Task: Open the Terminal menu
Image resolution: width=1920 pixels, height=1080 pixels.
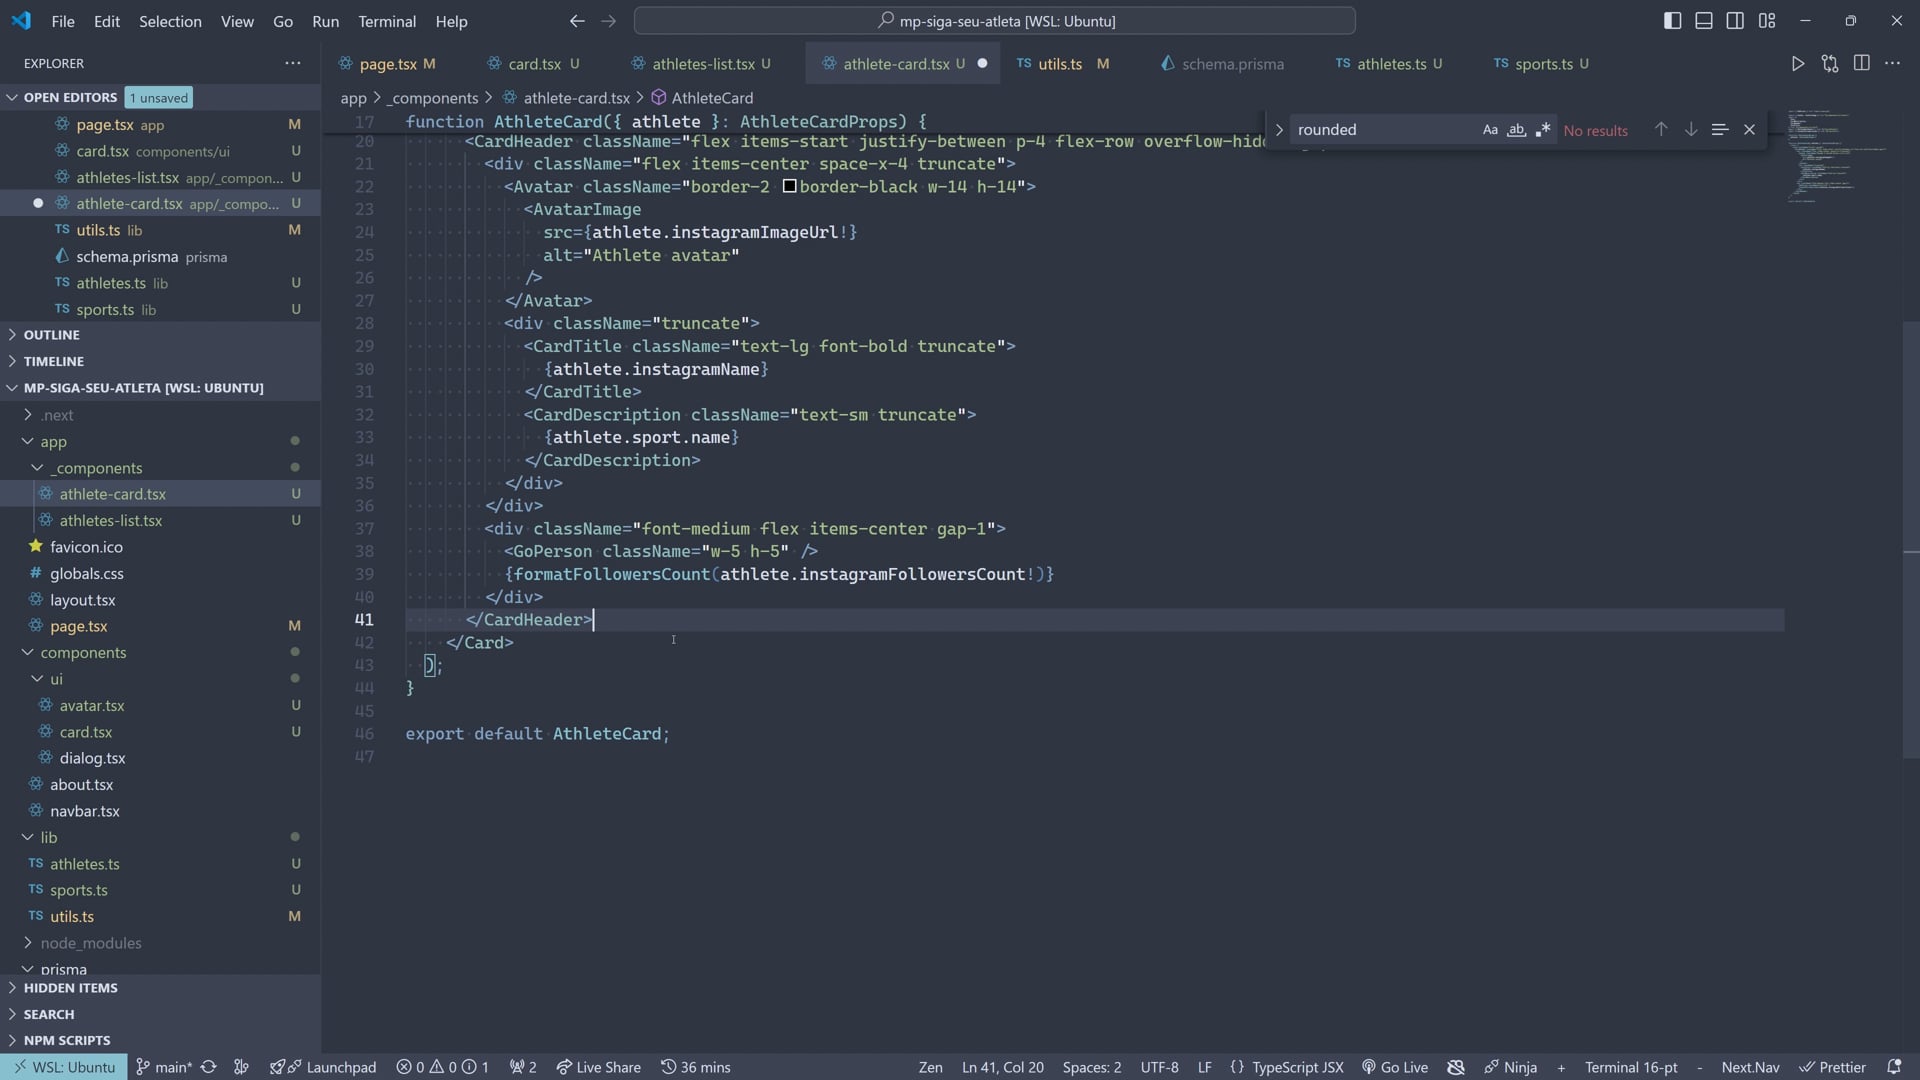Action: coord(387,21)
